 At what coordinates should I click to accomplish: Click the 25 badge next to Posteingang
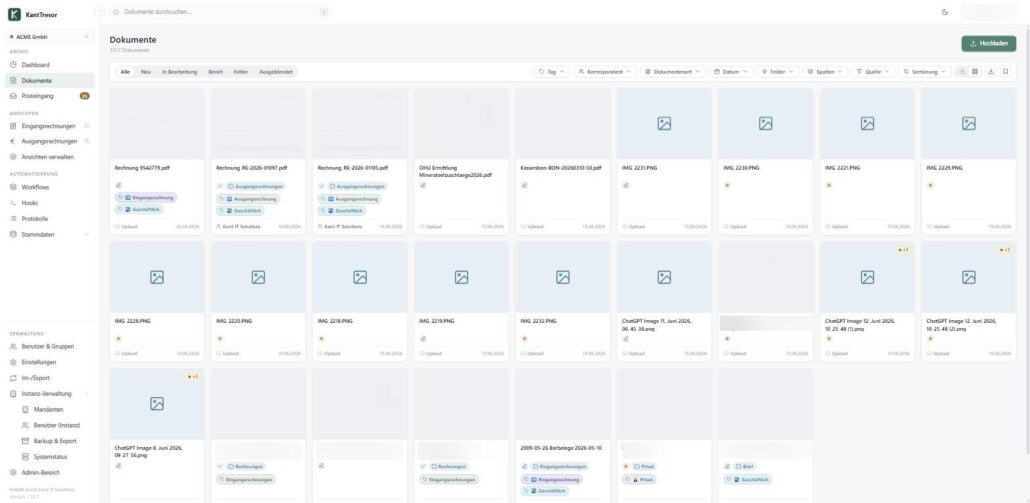point(85,96)
